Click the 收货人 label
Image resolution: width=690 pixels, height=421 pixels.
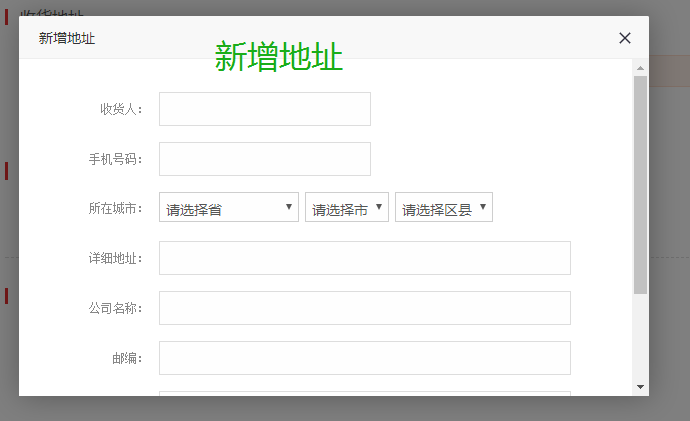121,109
